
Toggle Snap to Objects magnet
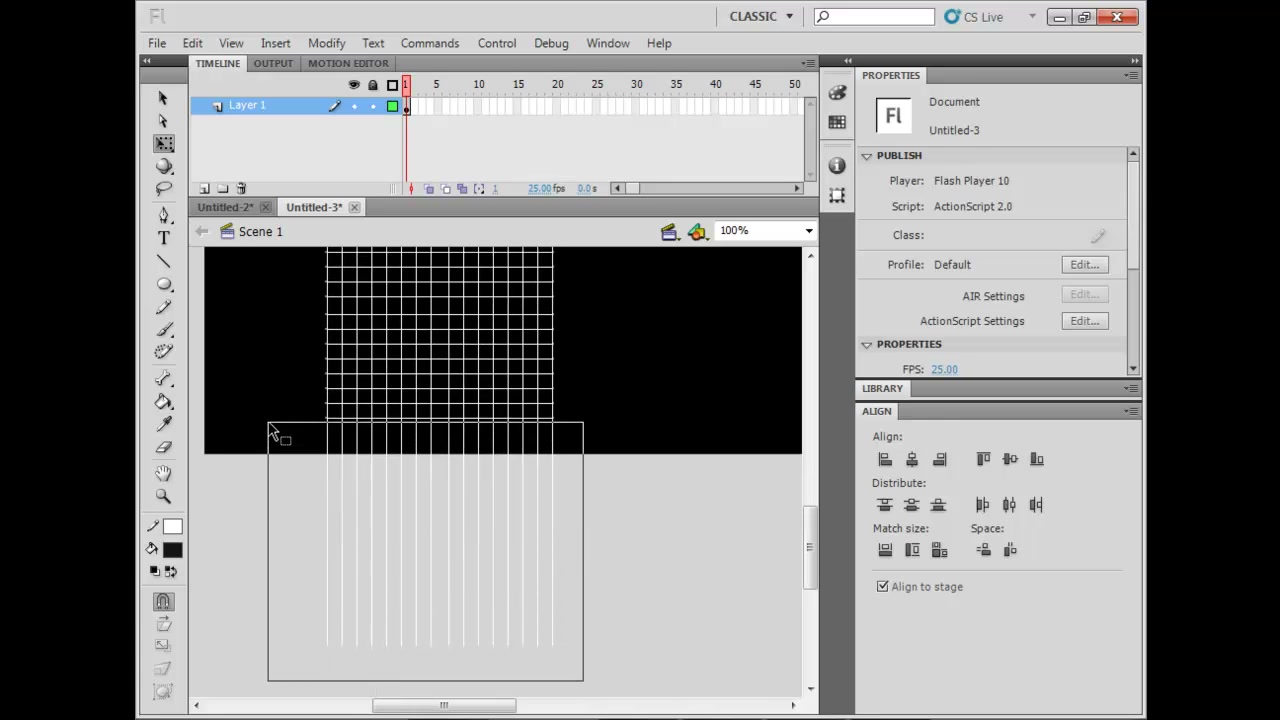(163, 601)
